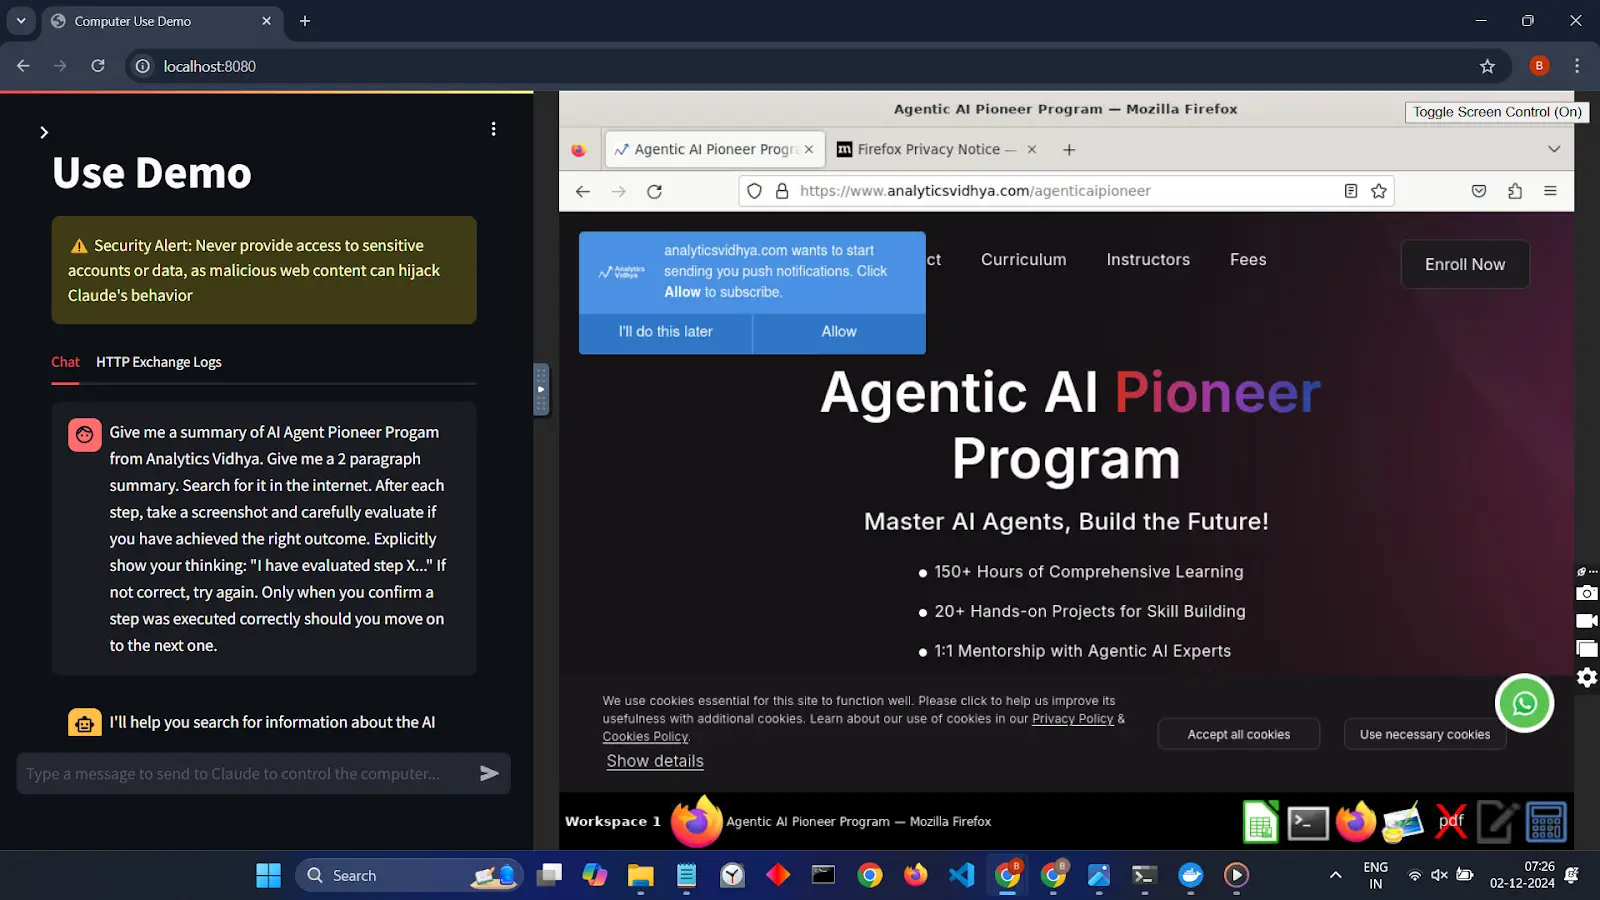The height and width of the screenshot is (900, 1600).
Task: Open the image paint app in the workspace dock
Action: 1403,822
